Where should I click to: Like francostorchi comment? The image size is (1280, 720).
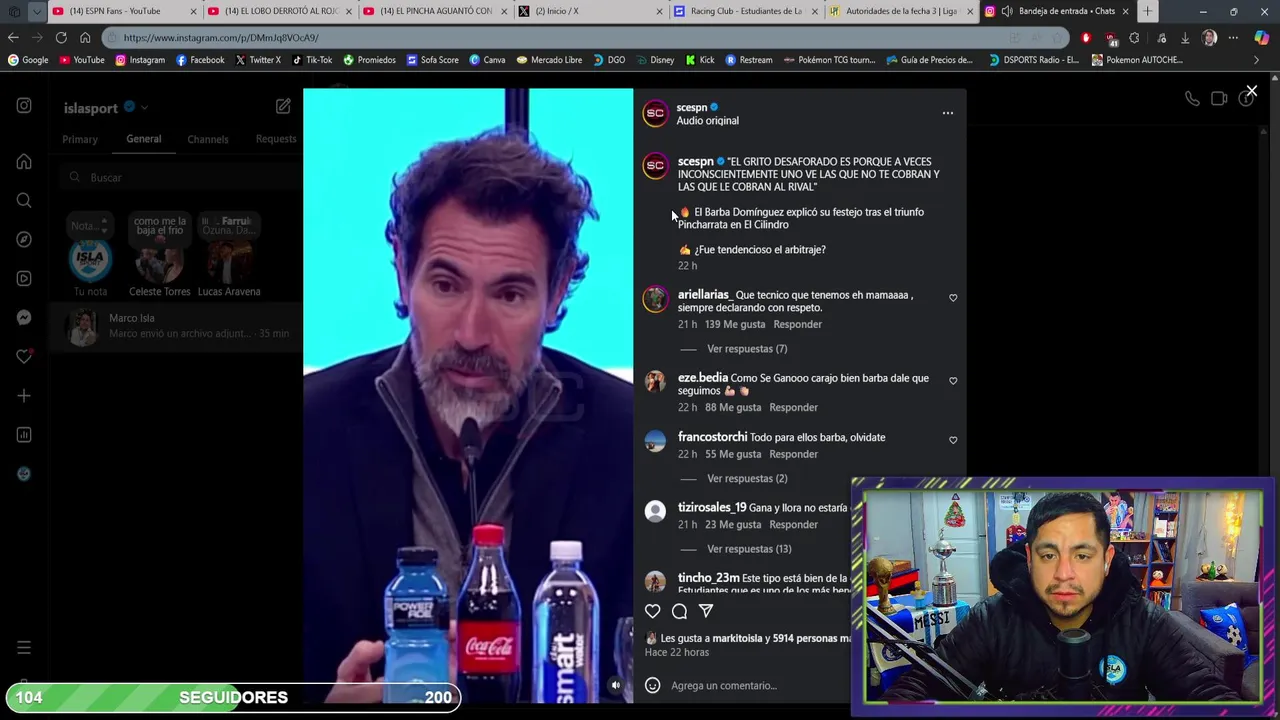(953, 440)
